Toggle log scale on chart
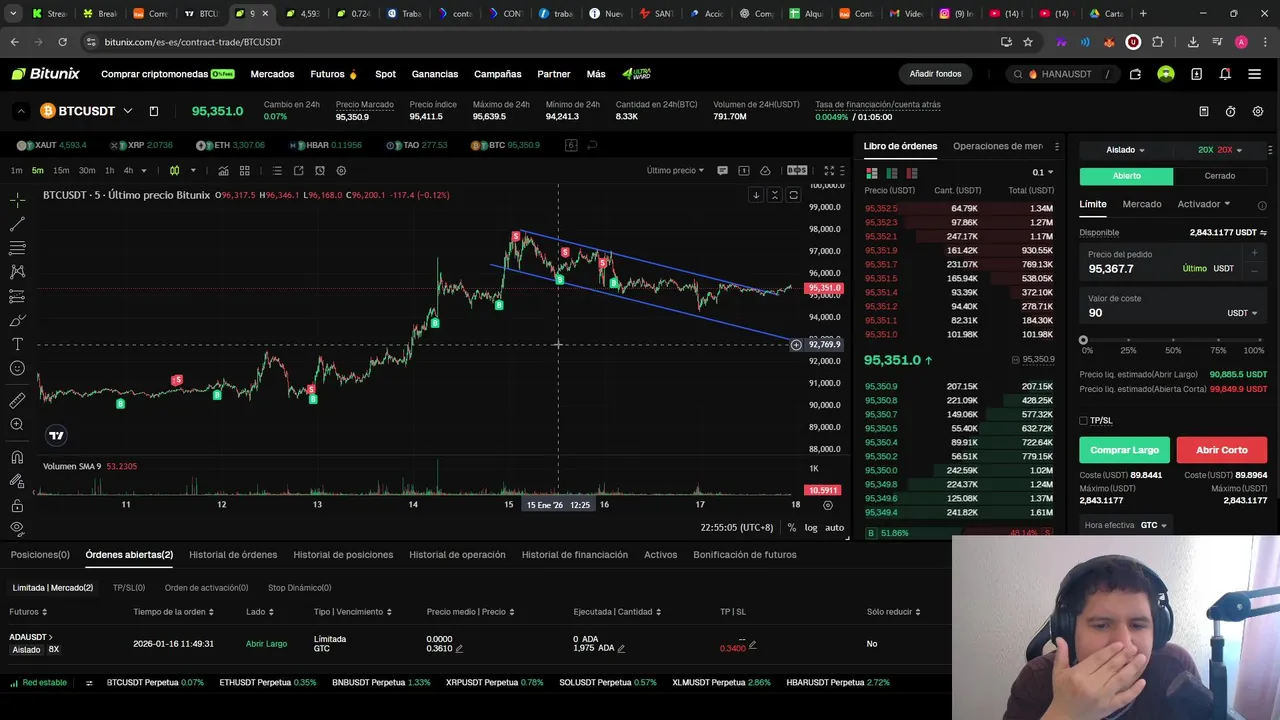The height and width of the screenshot is (720, 1280). (811, 527)
